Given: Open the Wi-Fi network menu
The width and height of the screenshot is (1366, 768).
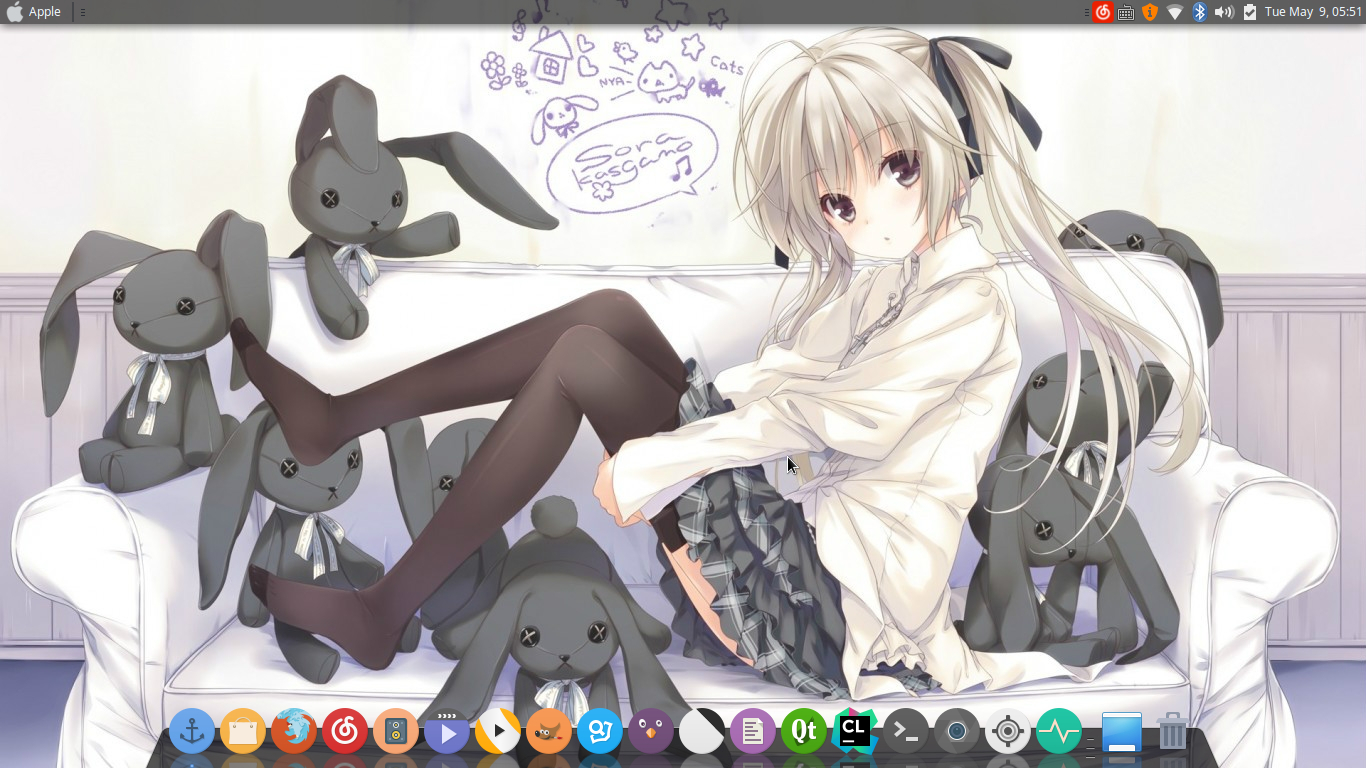Looking at the screenshot, I should coord(1175,12).
